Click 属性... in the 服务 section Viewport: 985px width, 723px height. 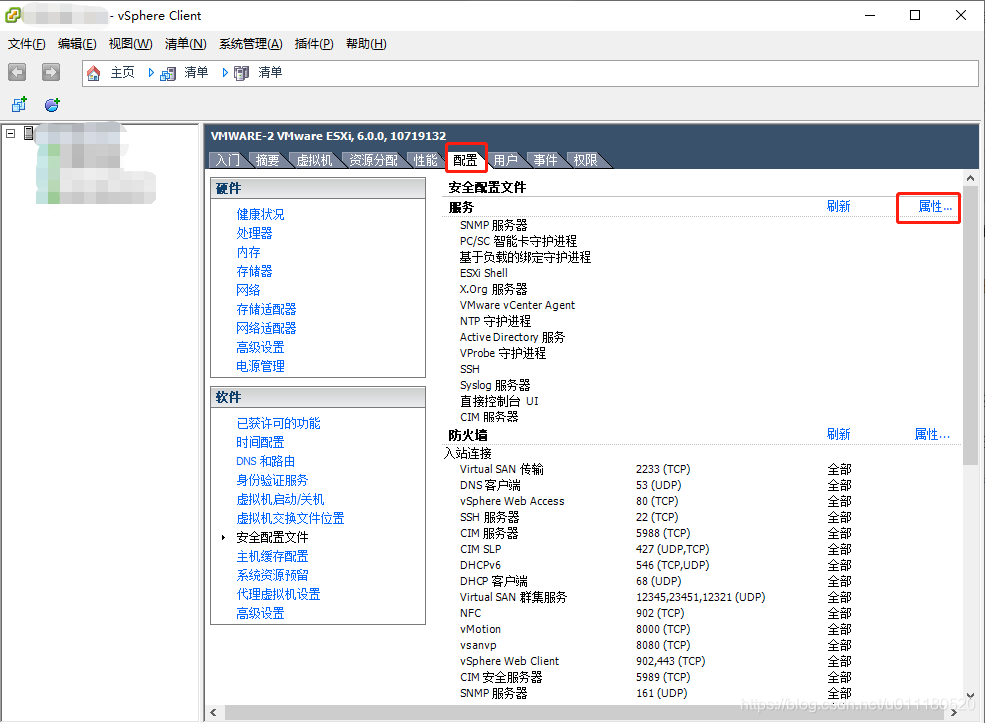(935, 206)
